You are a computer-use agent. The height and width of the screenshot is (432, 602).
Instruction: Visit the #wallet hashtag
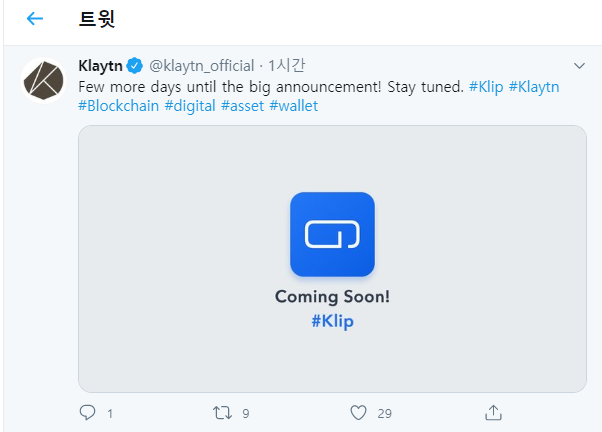tap(294, 106)
